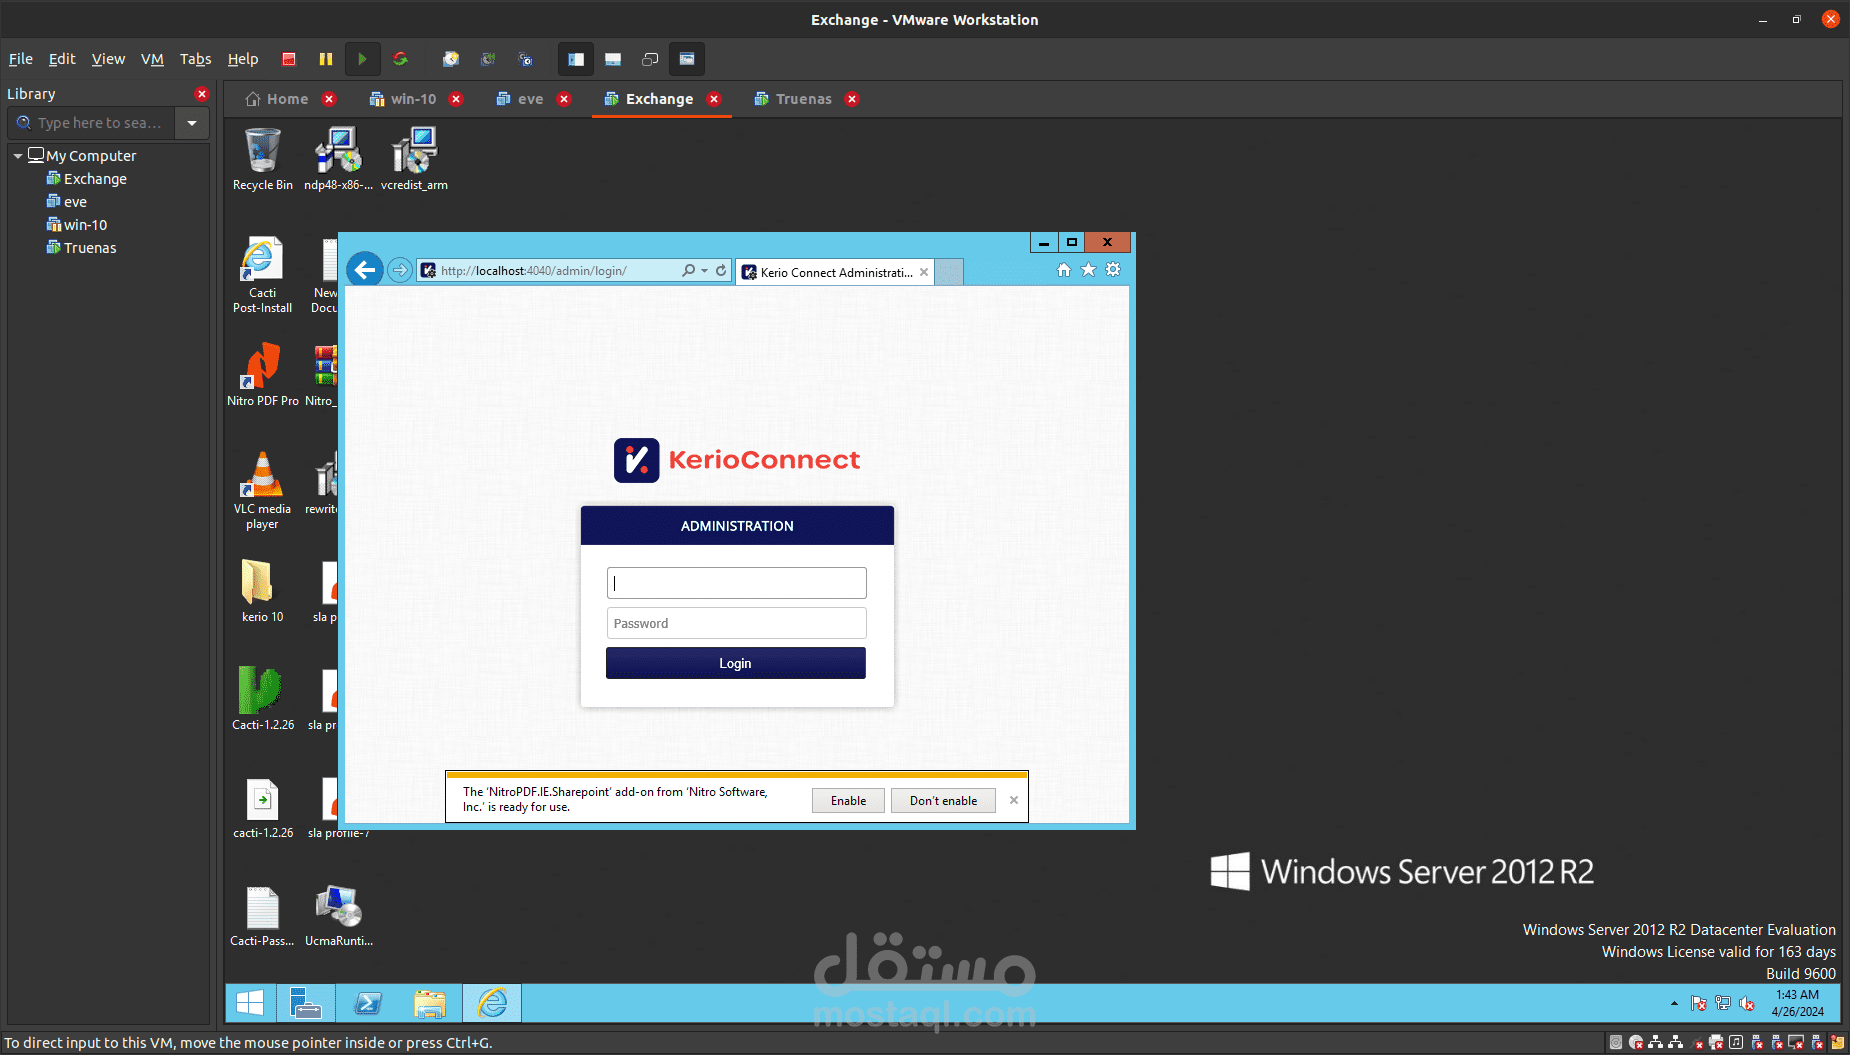Close the Kerio Connect Administration browser tab
This screenshot has width=1850, height=1055.
[x=924, y=272]
